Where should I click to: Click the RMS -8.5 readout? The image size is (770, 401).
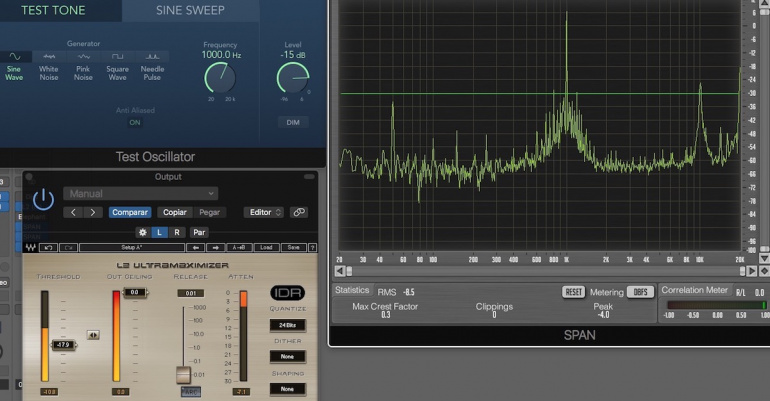click(396, 292)
